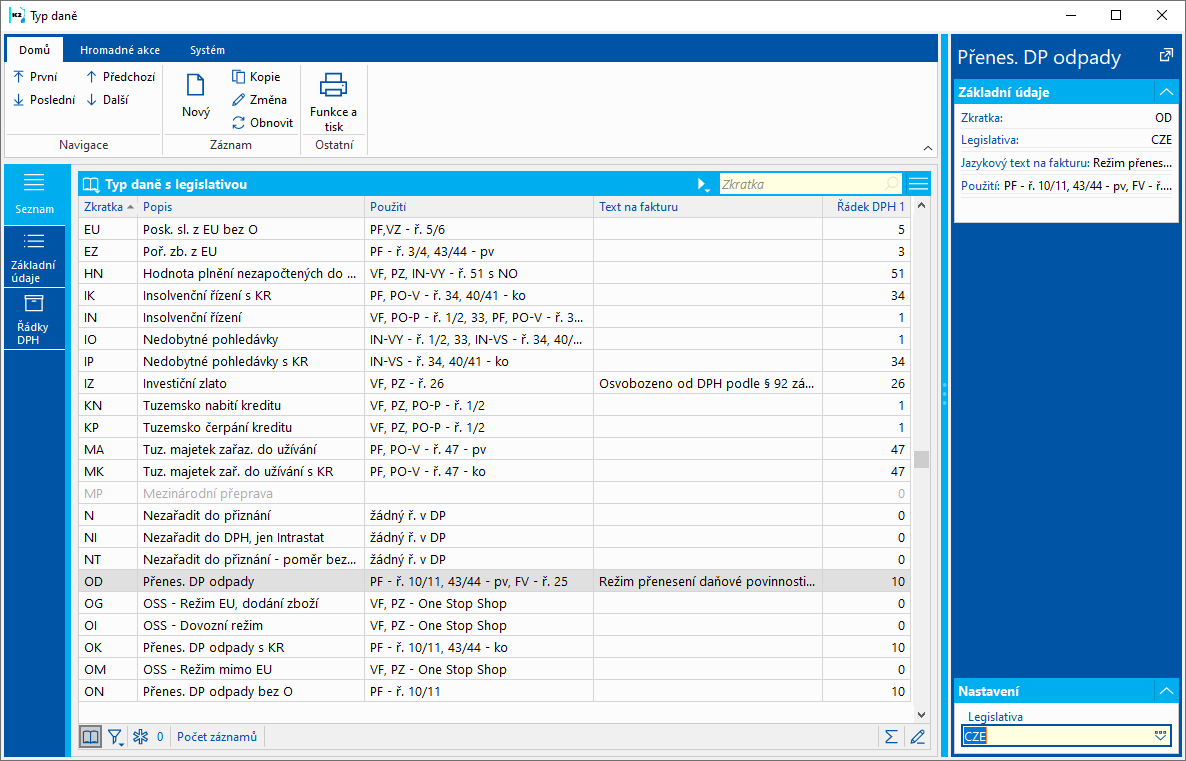
Task: Refresh with the Obnovit button
Action: coord(262,122)
